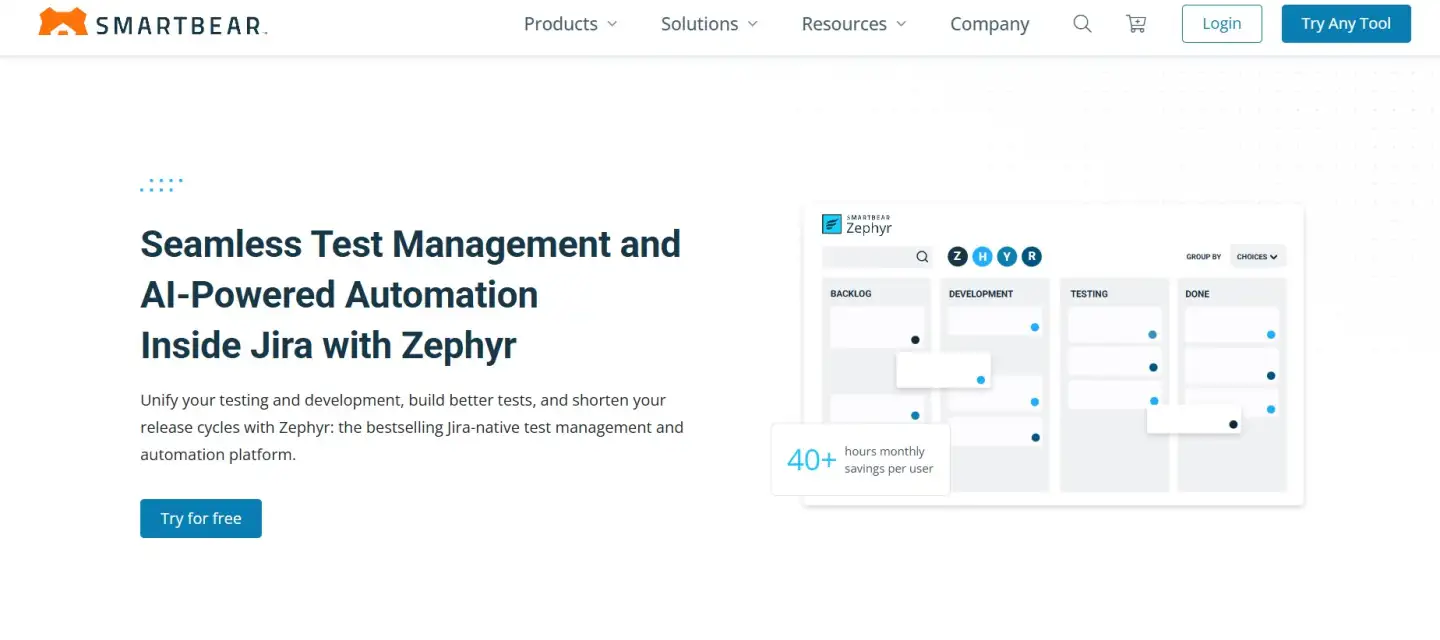Open the shopping cart icon
The image size is (1440, 640).
1136,24
